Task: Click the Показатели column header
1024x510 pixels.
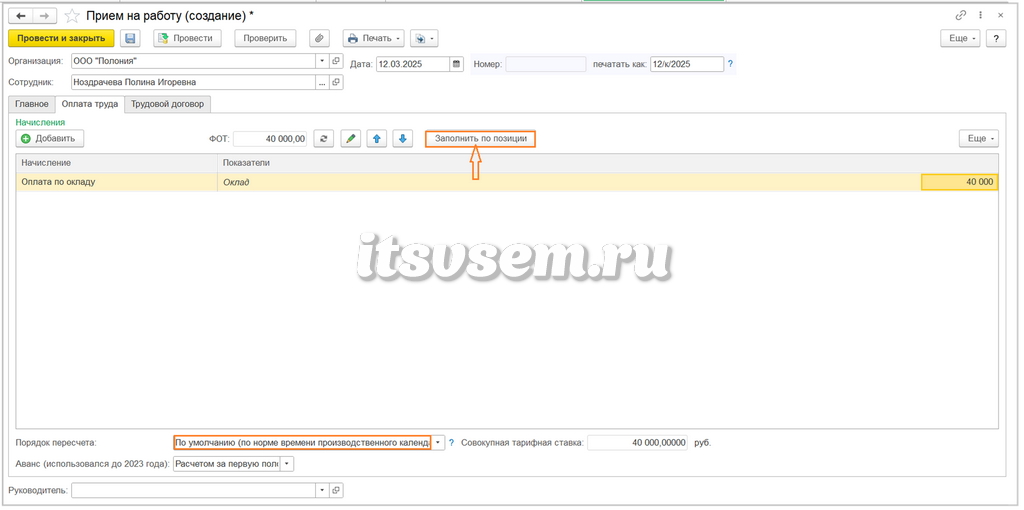Action: (x=608, y=163)
